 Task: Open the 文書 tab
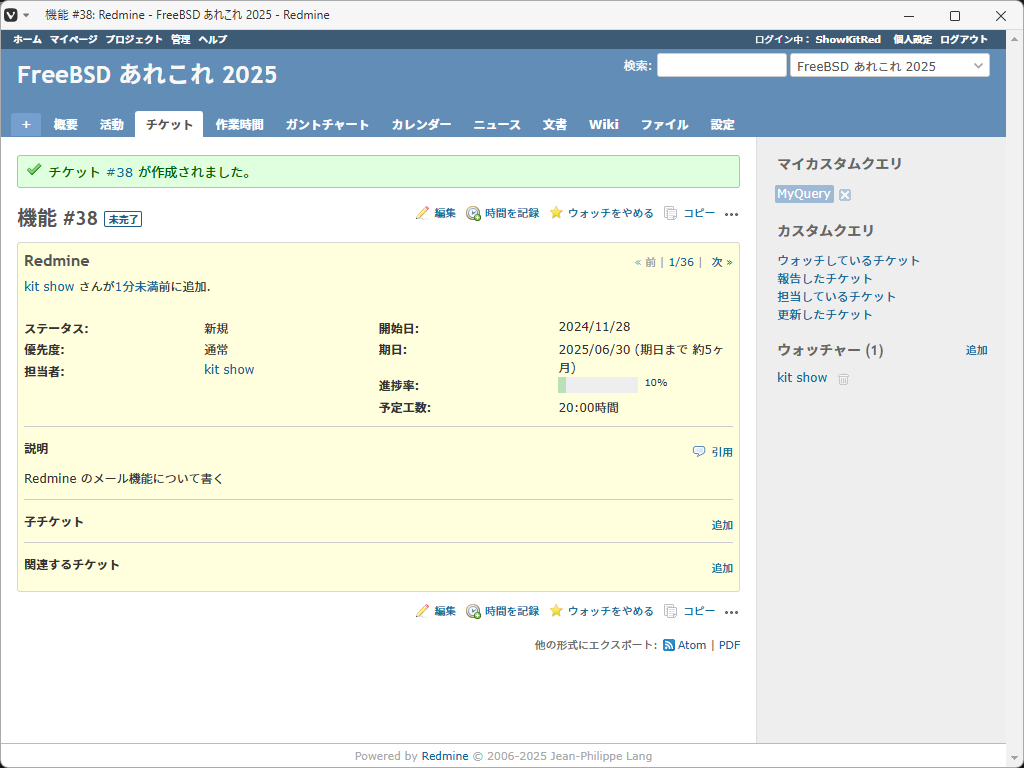pos(554,125)
